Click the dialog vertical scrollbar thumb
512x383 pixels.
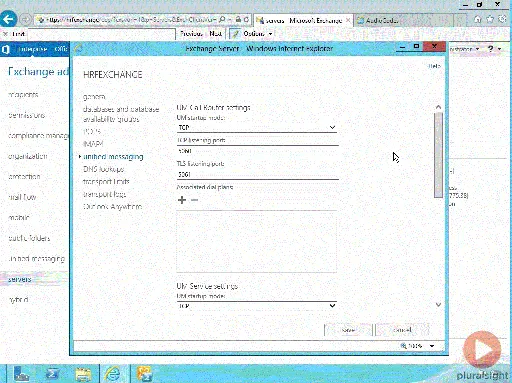point(438,155)
